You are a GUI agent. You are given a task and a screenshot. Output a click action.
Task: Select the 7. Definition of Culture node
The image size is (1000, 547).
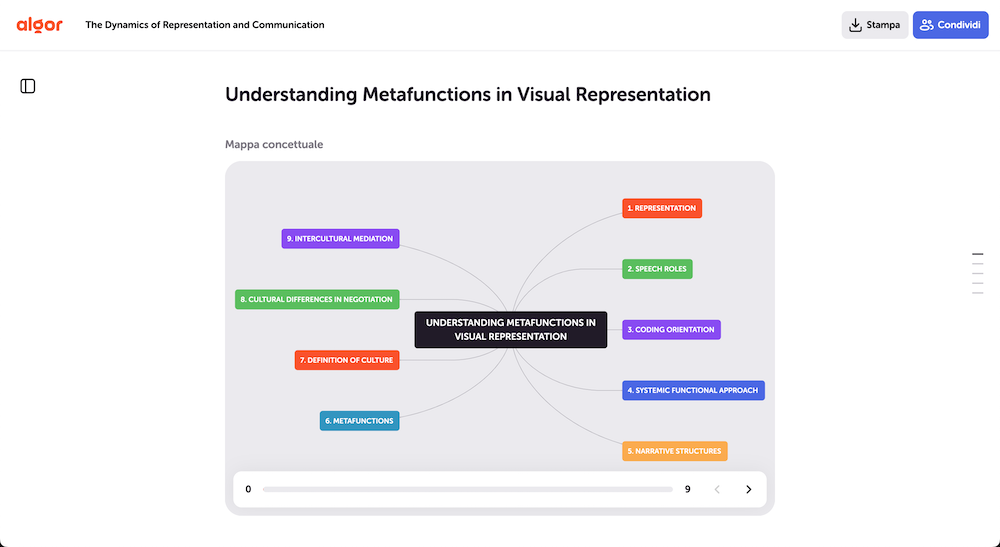tap(347, 360)
